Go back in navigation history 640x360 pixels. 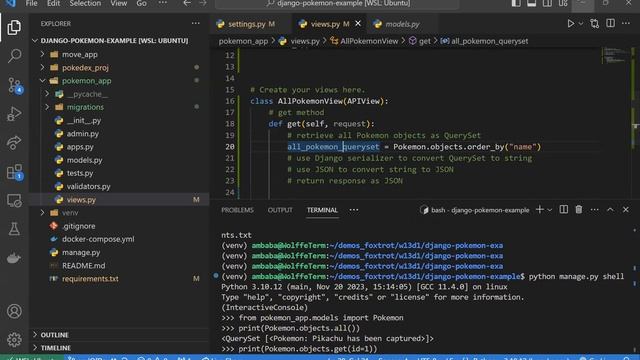point(187,3)
